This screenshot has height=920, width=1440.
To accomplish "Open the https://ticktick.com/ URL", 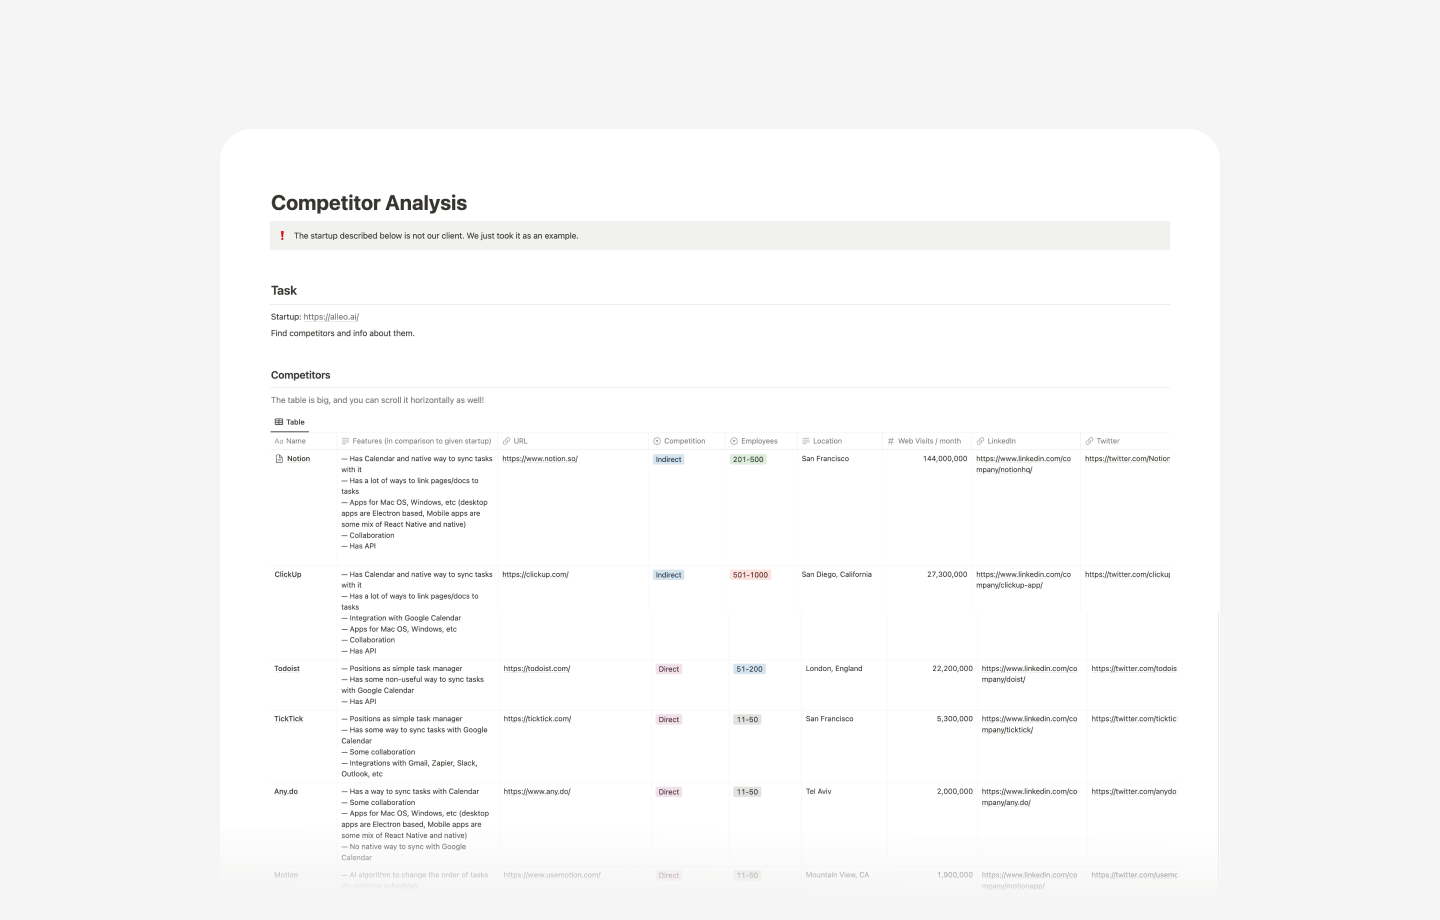I will click(538, 719).
